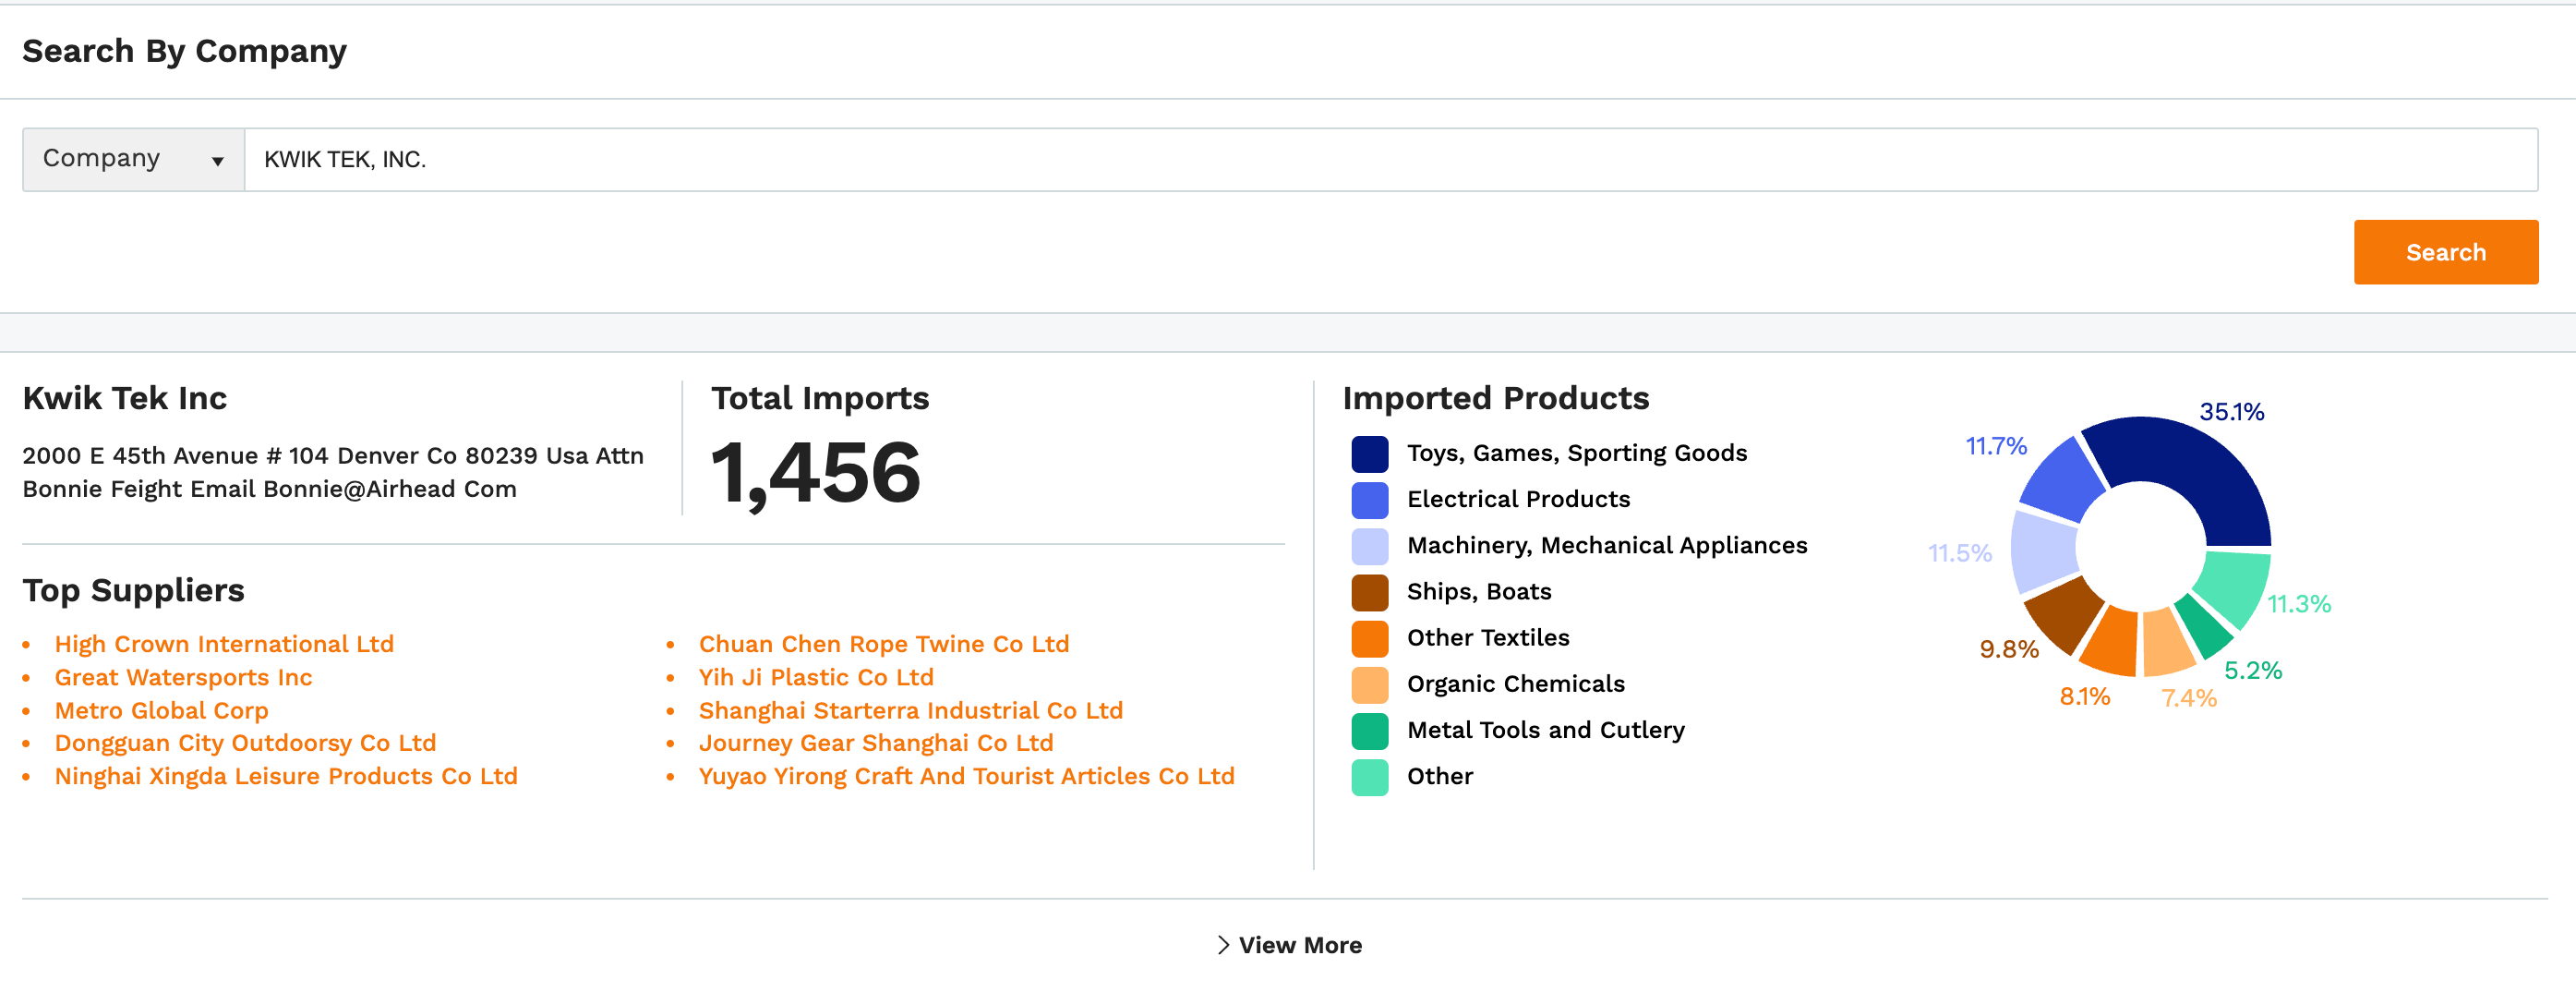The image size is (2576, 992).
Task: Click the Electrical Products legend swatch
Action: (1369, 500)
